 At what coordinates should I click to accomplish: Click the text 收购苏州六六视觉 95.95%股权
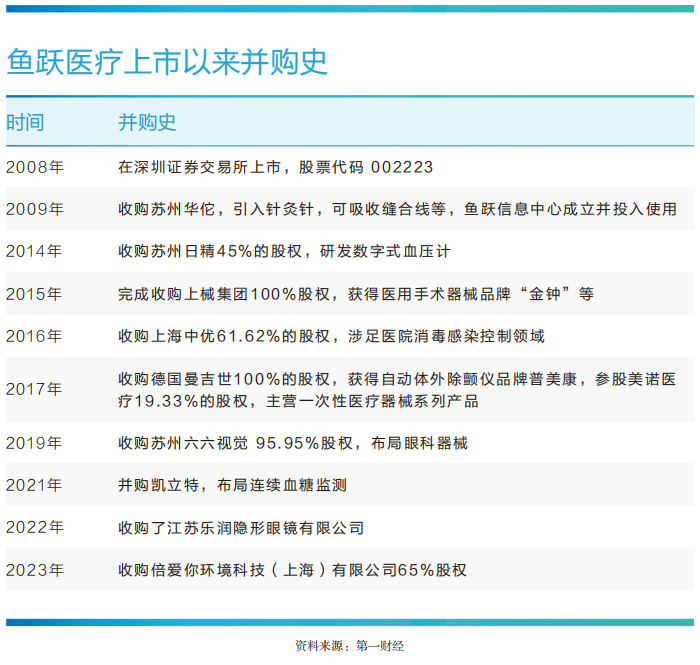236,443
